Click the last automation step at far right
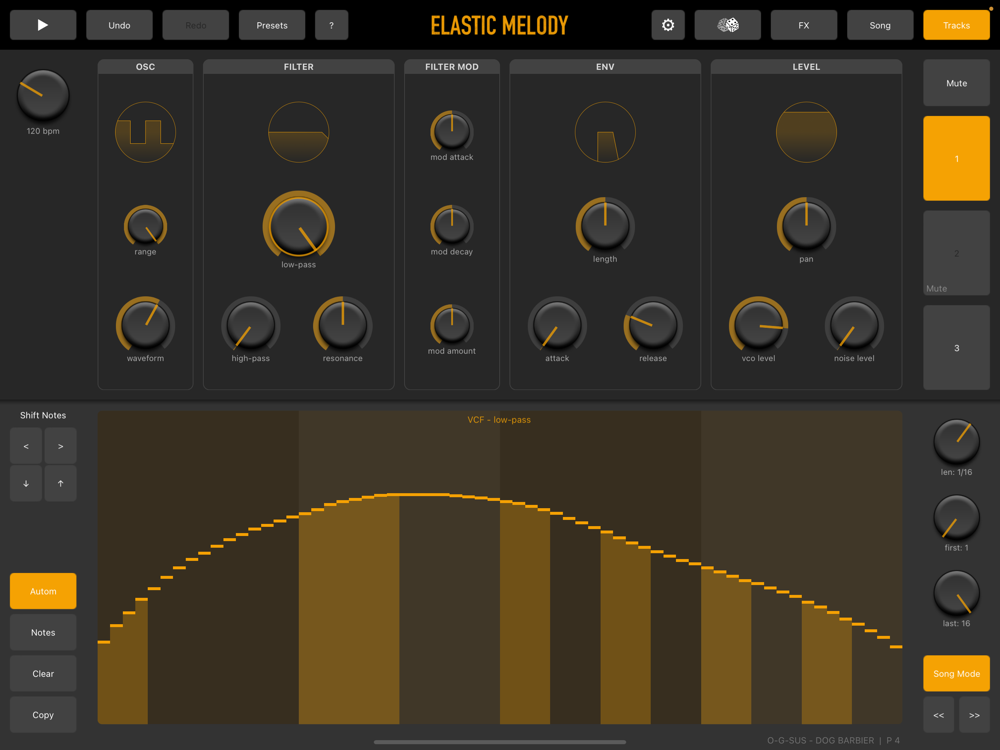The height and width of the screenshot is (750, 1000). [896, 647]
